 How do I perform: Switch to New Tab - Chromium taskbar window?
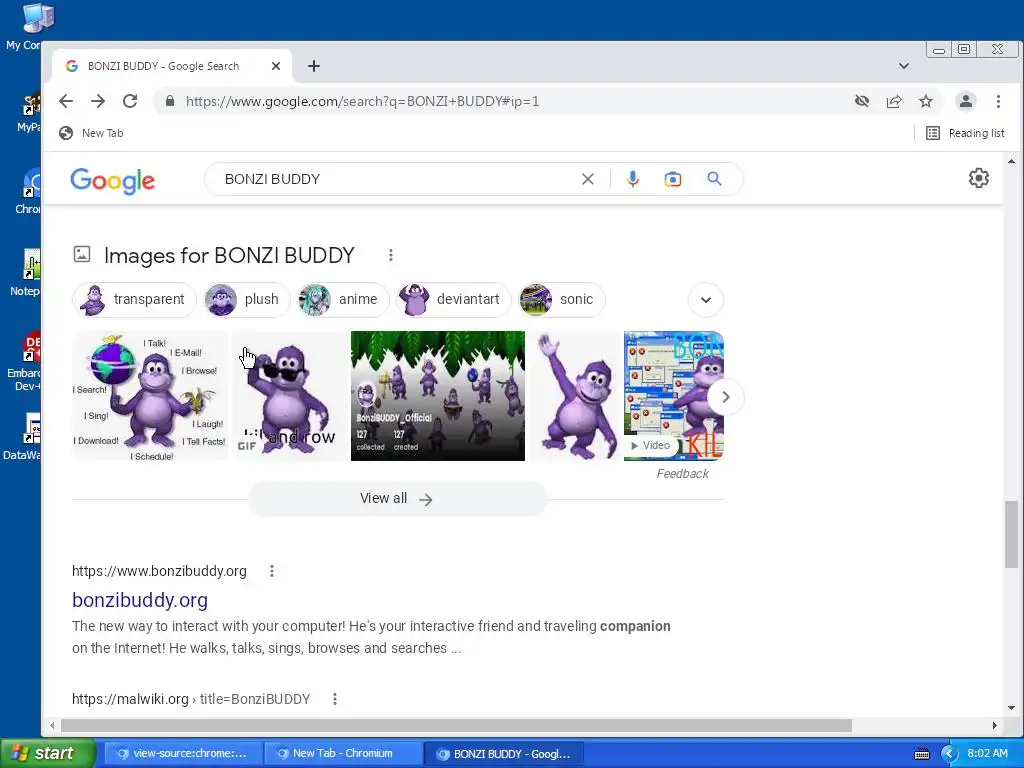[343, 754]
